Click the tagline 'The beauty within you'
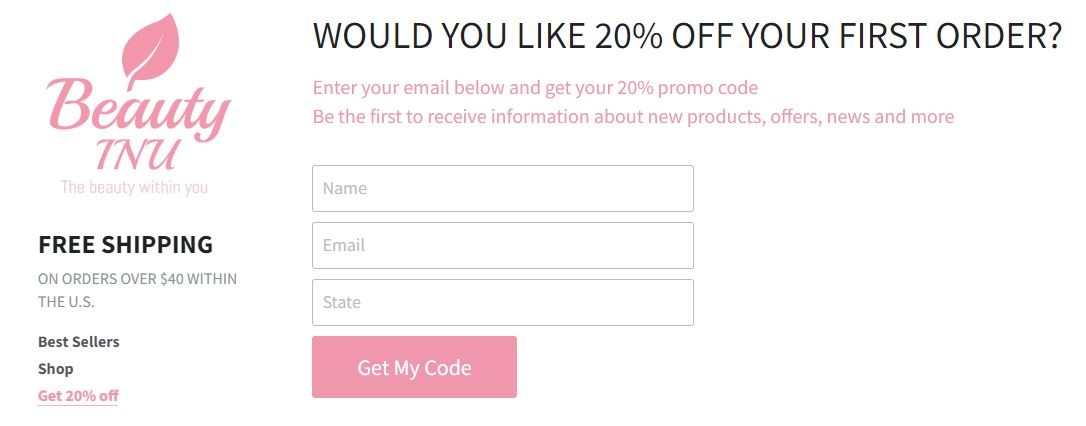 click(134, 187)
